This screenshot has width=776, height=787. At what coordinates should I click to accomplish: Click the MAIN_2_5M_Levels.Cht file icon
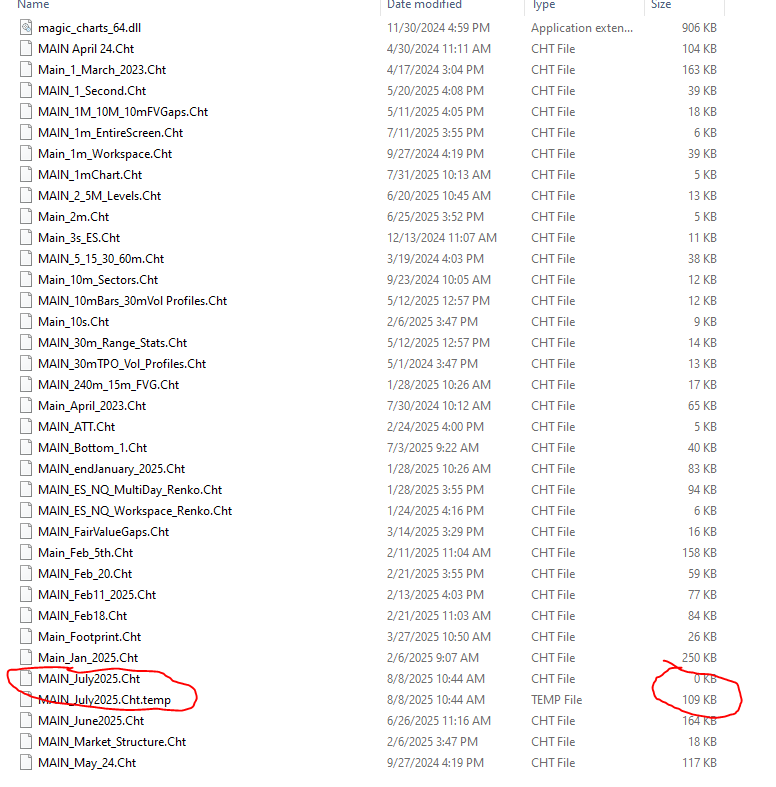tap(26, 196)
